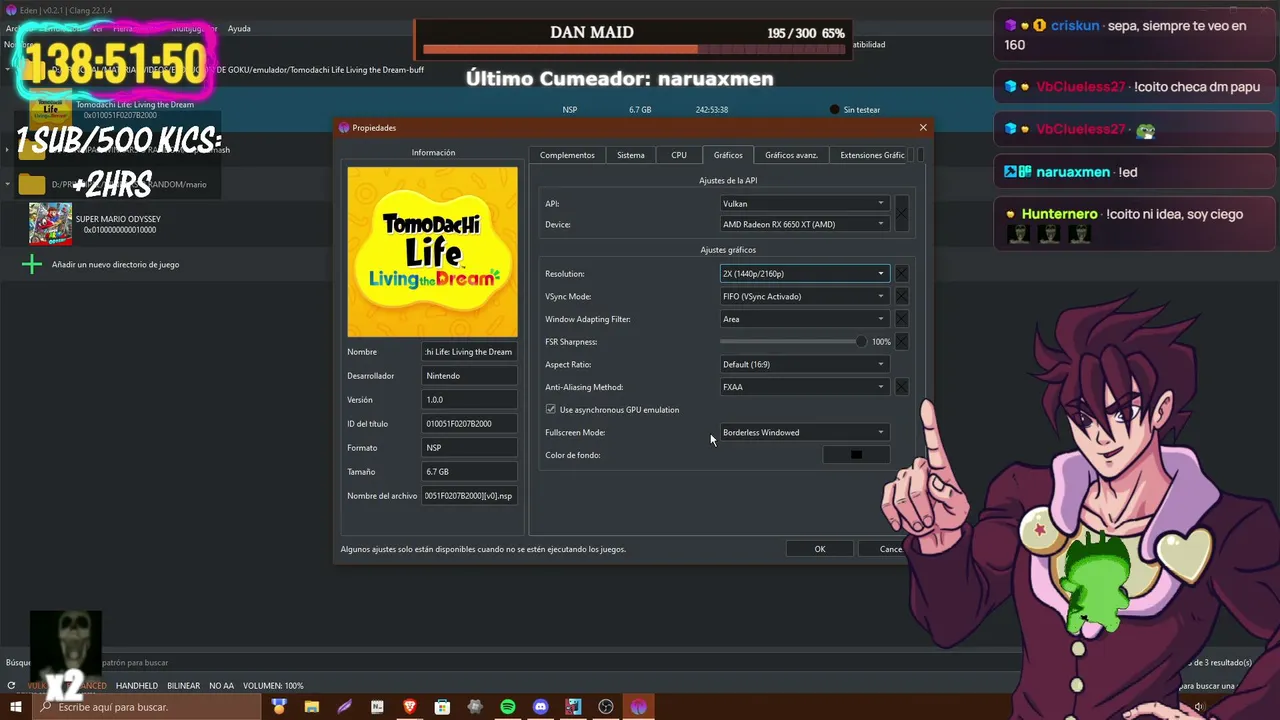Viewport: 1280px width, 720px height.
Task: Switch to the CPU tab
Action: [679, 155]
